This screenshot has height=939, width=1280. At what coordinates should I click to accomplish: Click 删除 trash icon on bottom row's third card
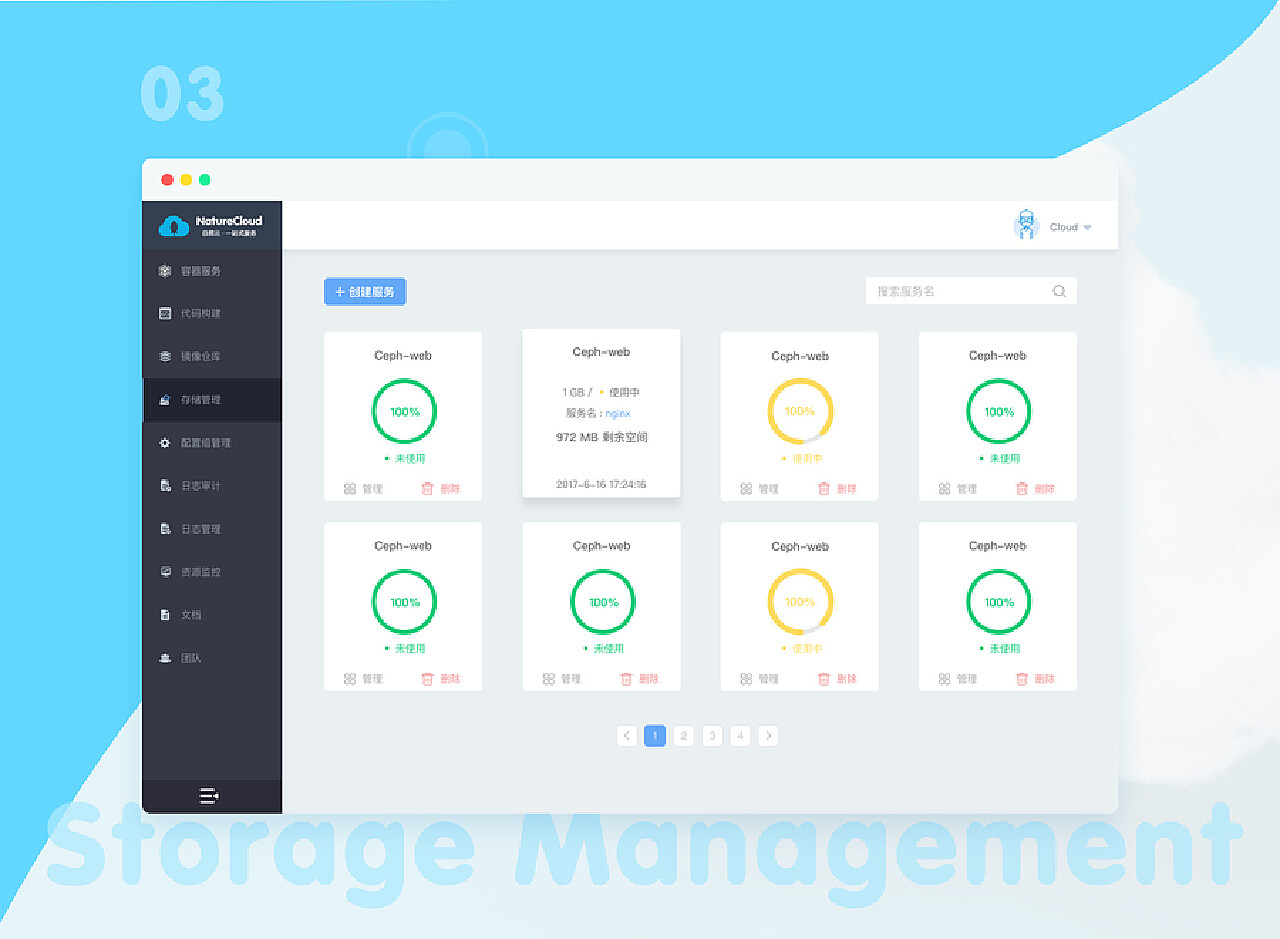(824, 679)
